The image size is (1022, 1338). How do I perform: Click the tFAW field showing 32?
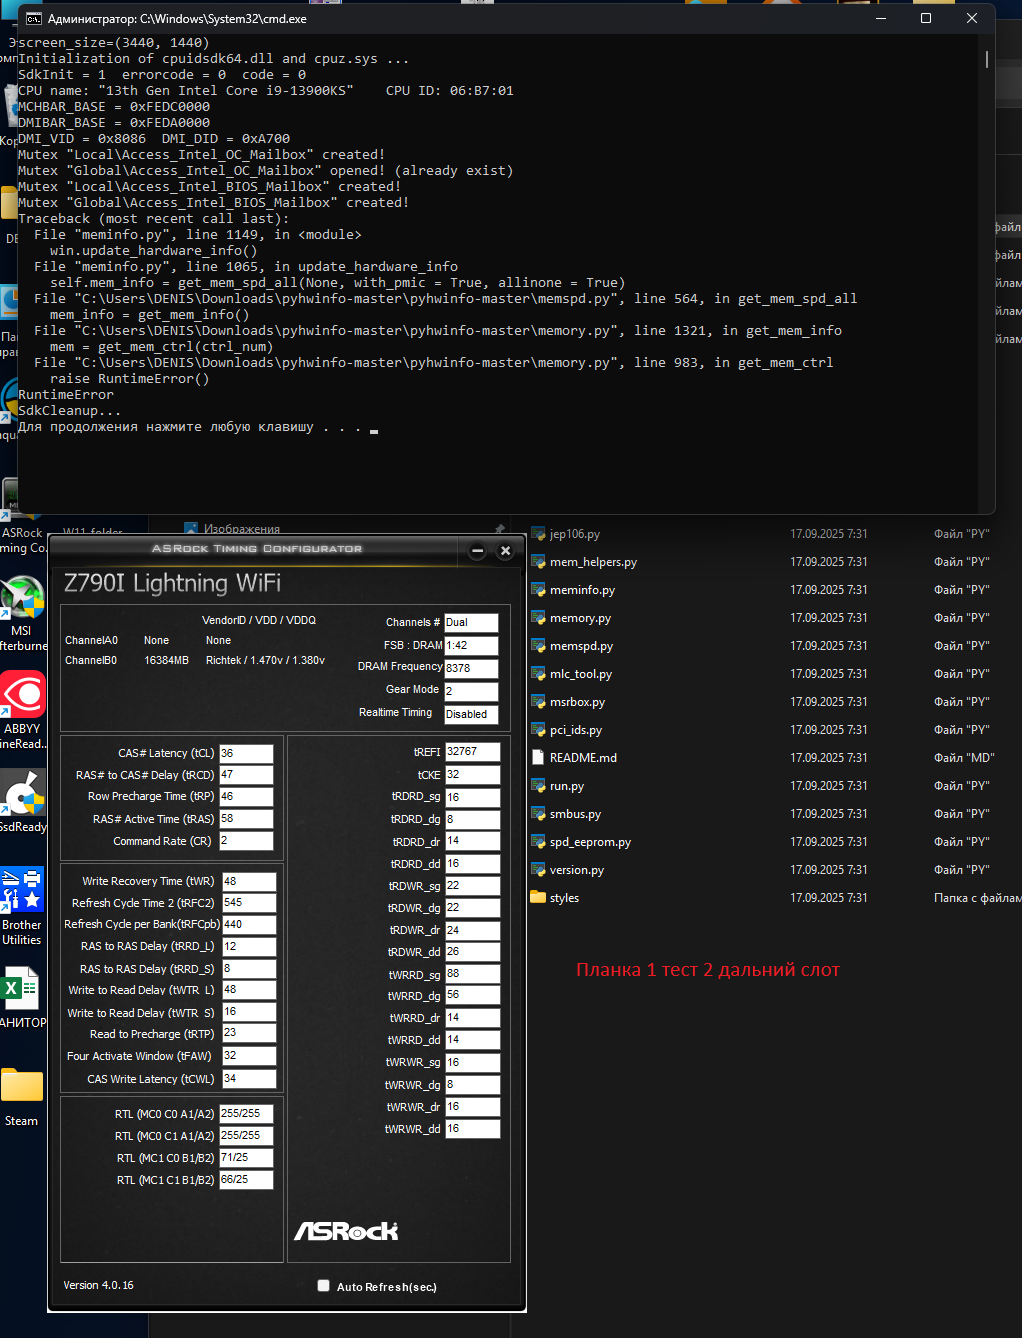click(249, 1055)
